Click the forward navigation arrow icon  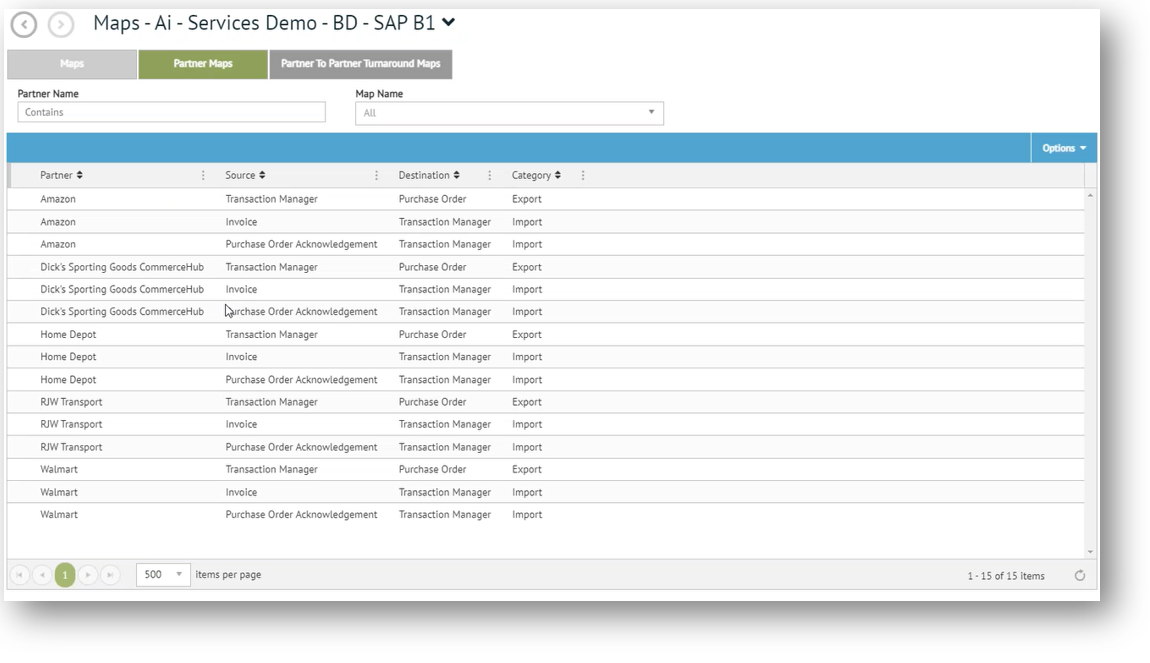pos(61,24)
